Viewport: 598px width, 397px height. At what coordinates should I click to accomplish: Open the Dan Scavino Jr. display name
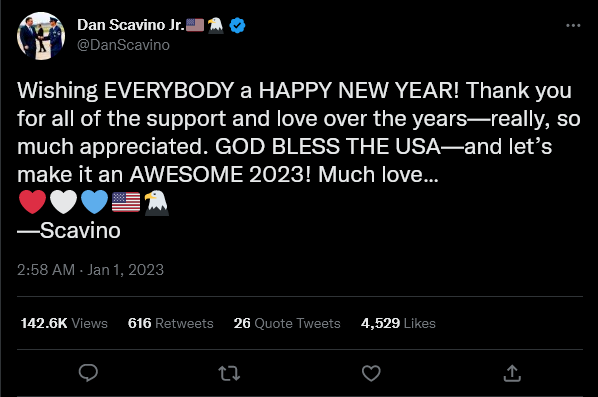[x=131, y=25]
